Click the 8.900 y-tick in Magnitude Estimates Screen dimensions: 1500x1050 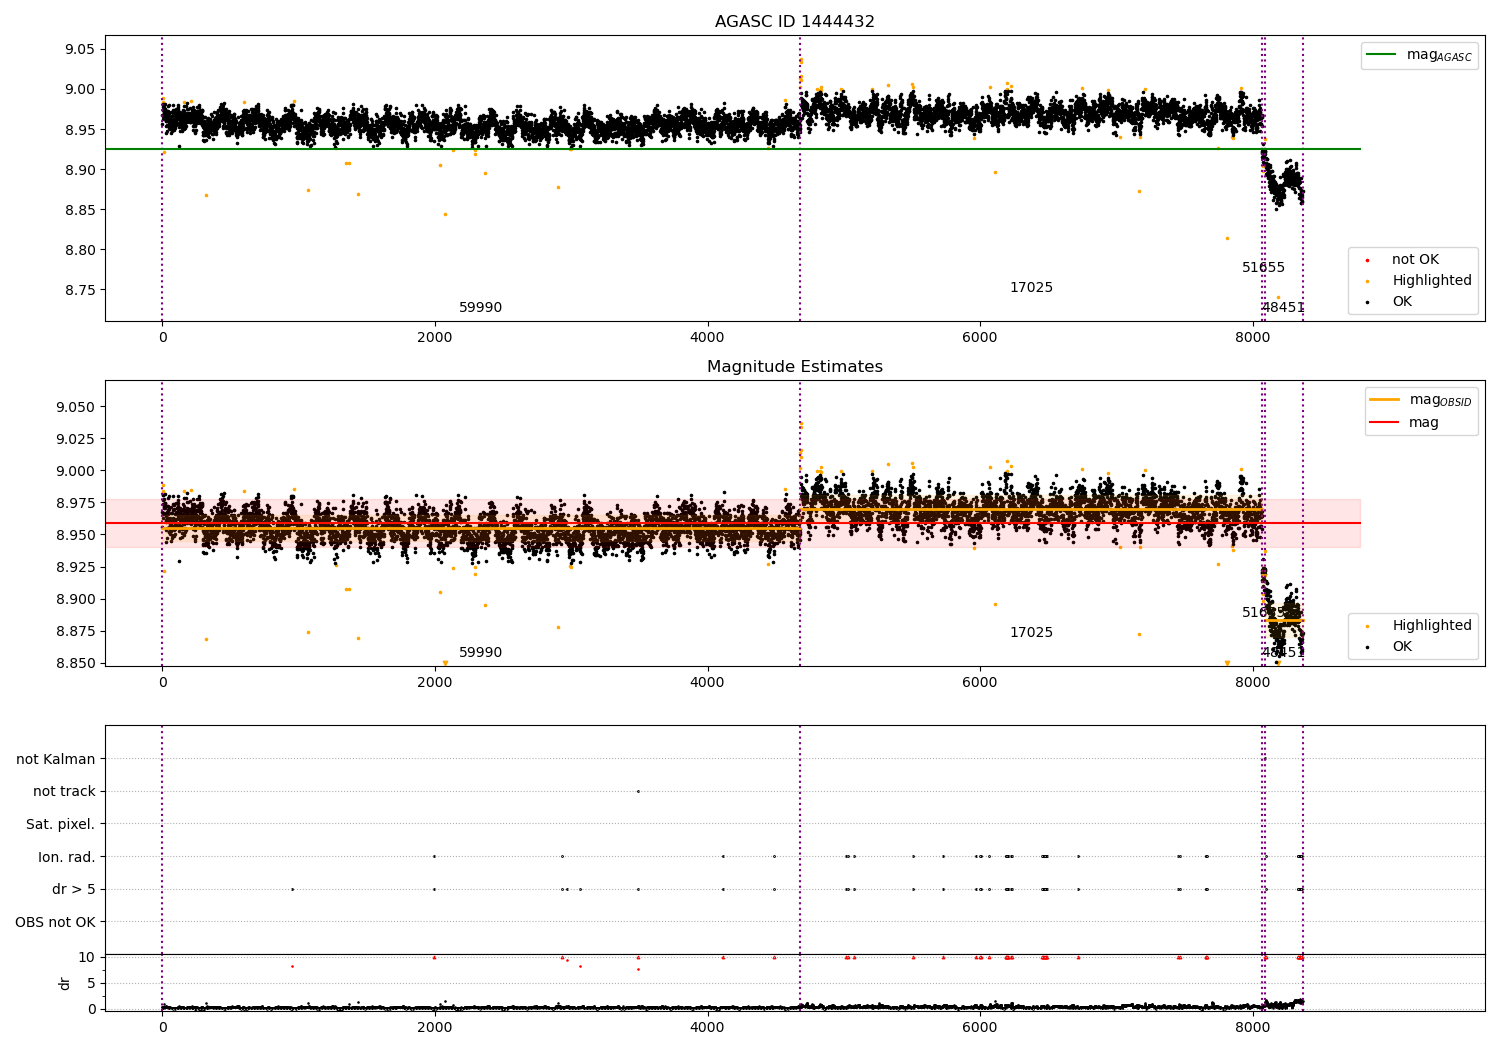click(75, 599)
